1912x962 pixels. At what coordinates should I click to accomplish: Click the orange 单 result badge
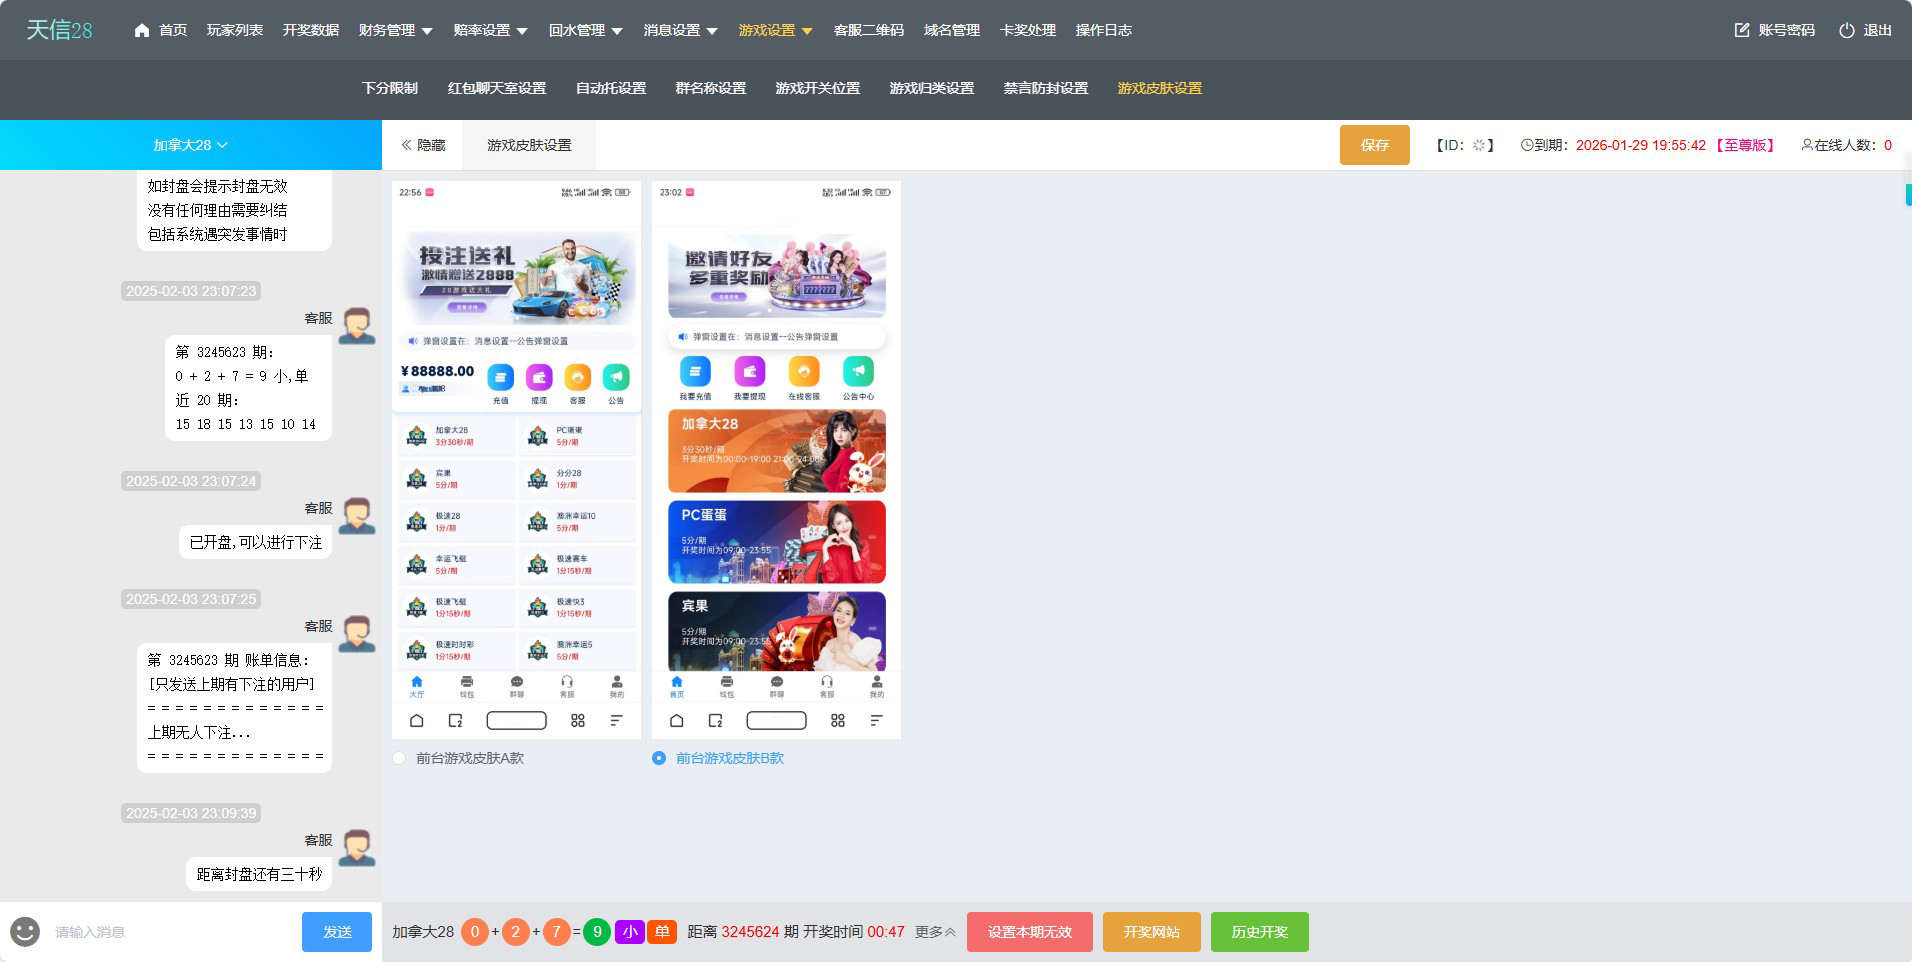tap(662, 932)
